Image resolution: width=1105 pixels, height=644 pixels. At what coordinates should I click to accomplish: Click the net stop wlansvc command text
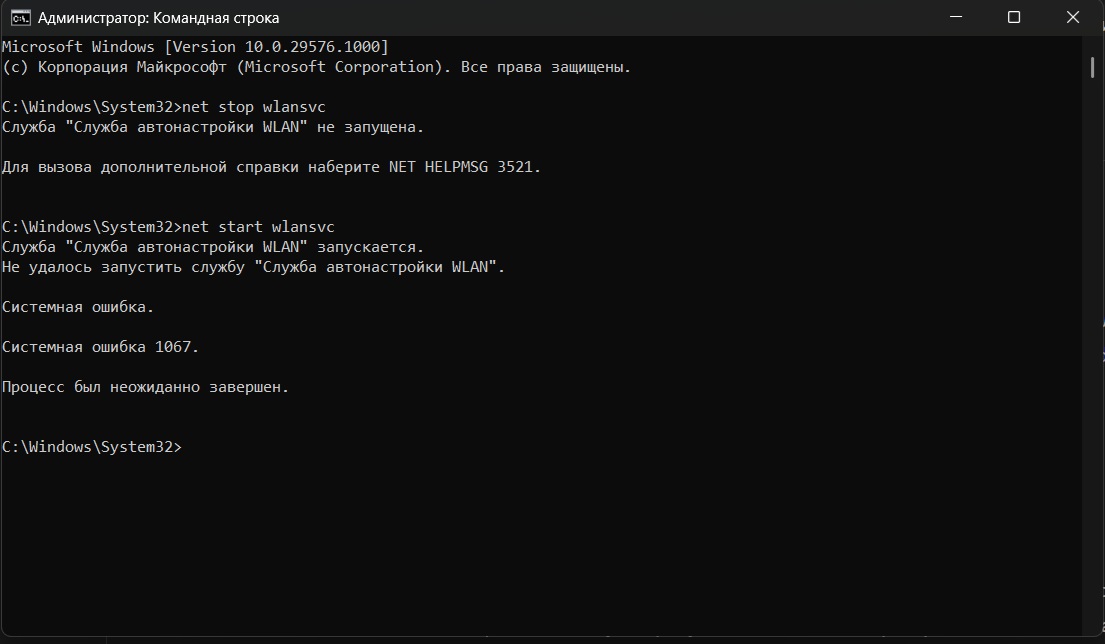click(254, 107)
